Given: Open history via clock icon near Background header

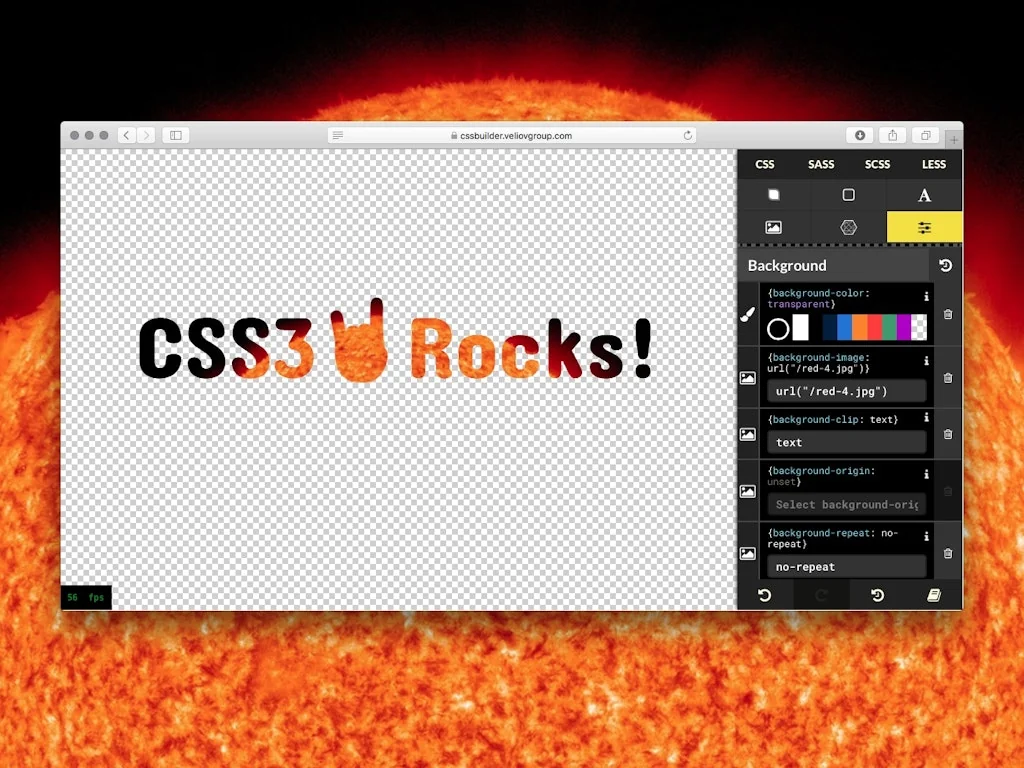Looking at the screenshot, I should [x=946, y=265].
